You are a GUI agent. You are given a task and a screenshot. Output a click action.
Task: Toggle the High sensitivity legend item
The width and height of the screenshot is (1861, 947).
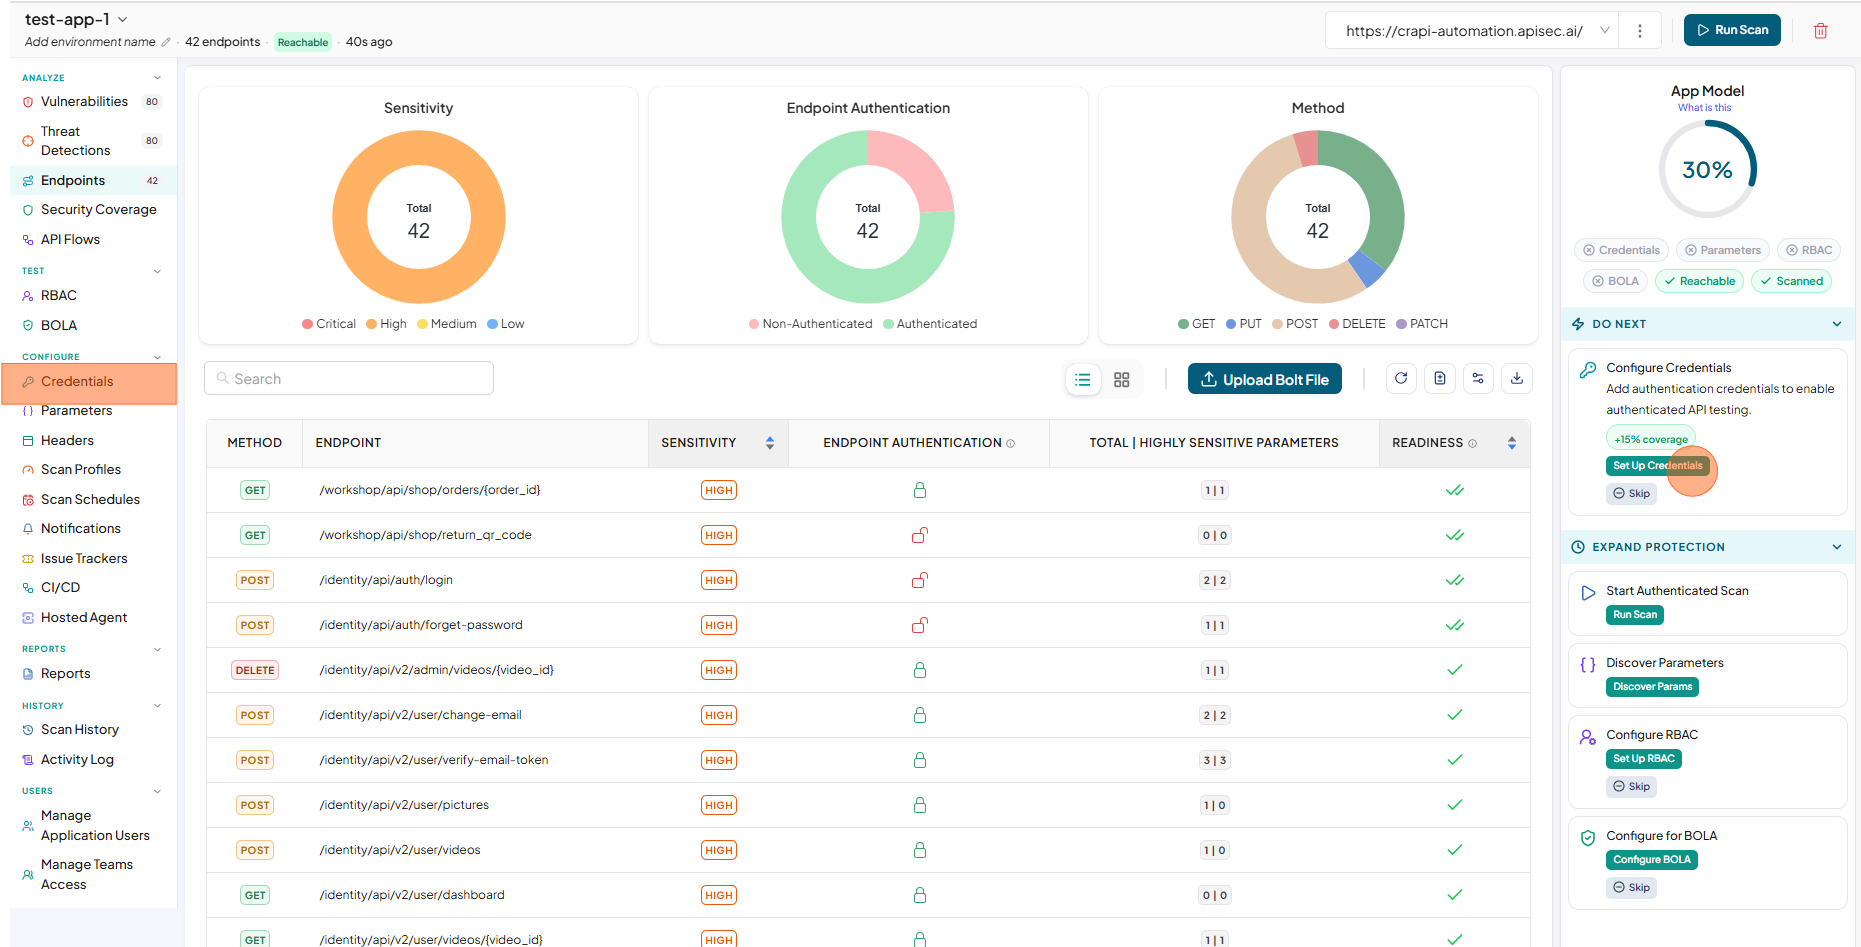(386, 324)
